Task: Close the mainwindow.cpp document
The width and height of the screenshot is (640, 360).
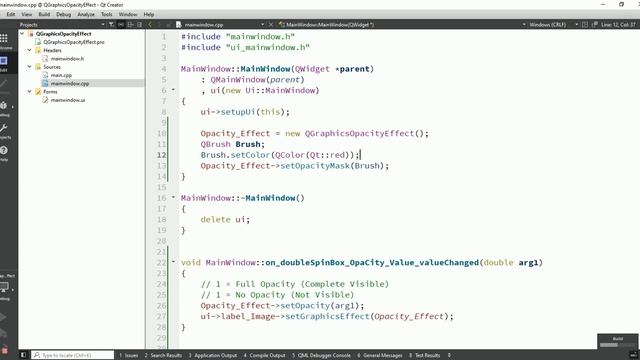Action: point(271,24)
